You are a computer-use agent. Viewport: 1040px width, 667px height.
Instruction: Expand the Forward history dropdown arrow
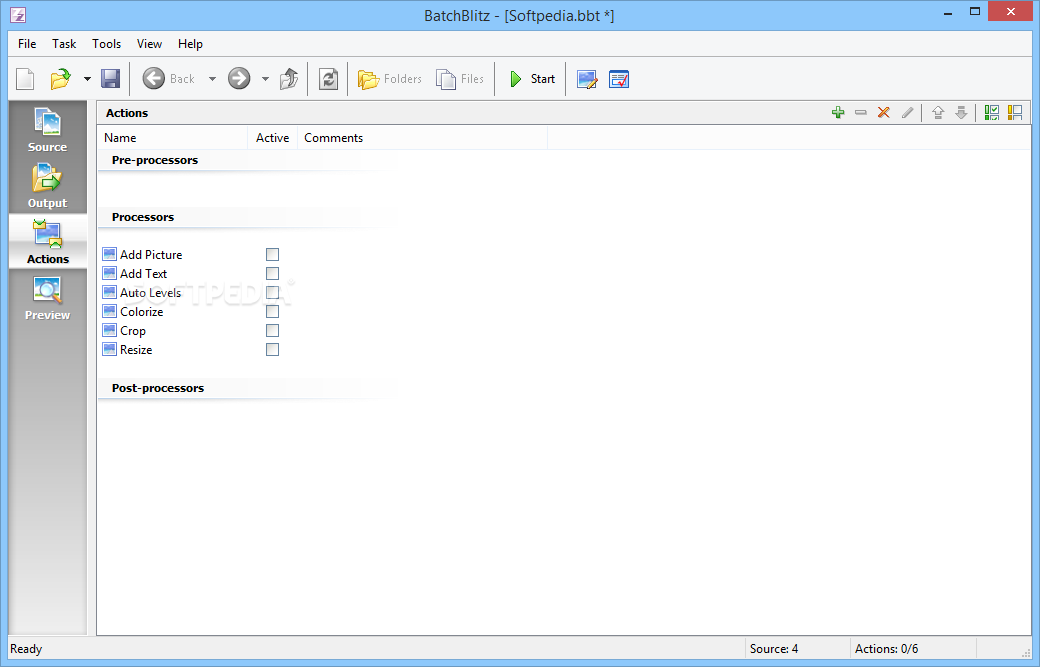coord(265,79)
